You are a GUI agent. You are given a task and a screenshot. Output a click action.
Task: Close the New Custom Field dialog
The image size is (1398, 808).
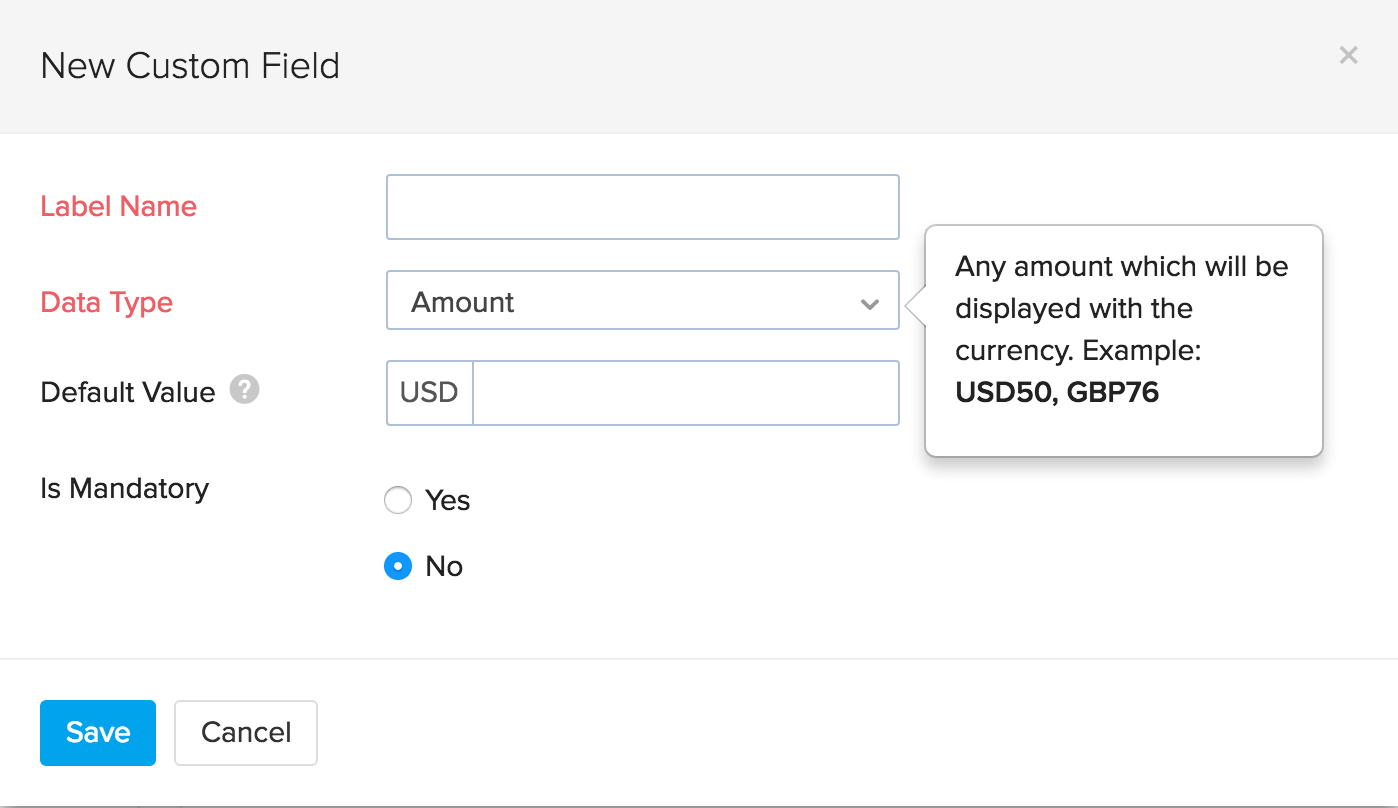point(1348,56)
